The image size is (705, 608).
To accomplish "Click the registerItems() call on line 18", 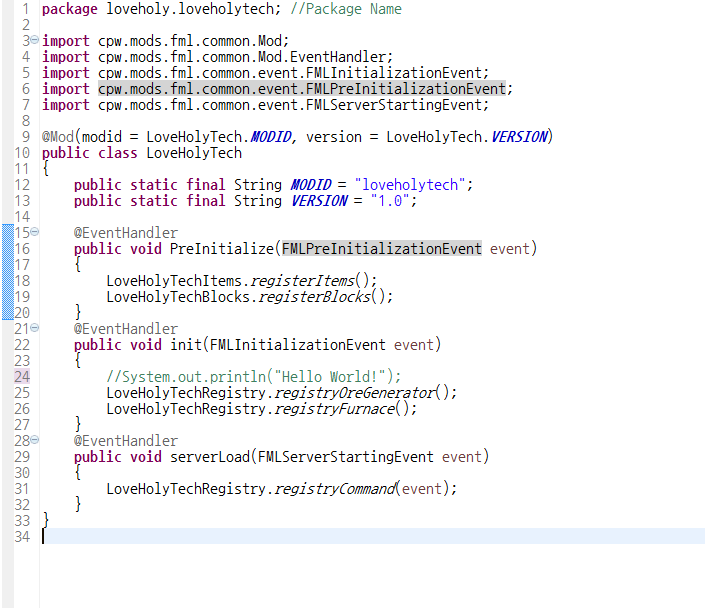I will [x=310, y=281].
